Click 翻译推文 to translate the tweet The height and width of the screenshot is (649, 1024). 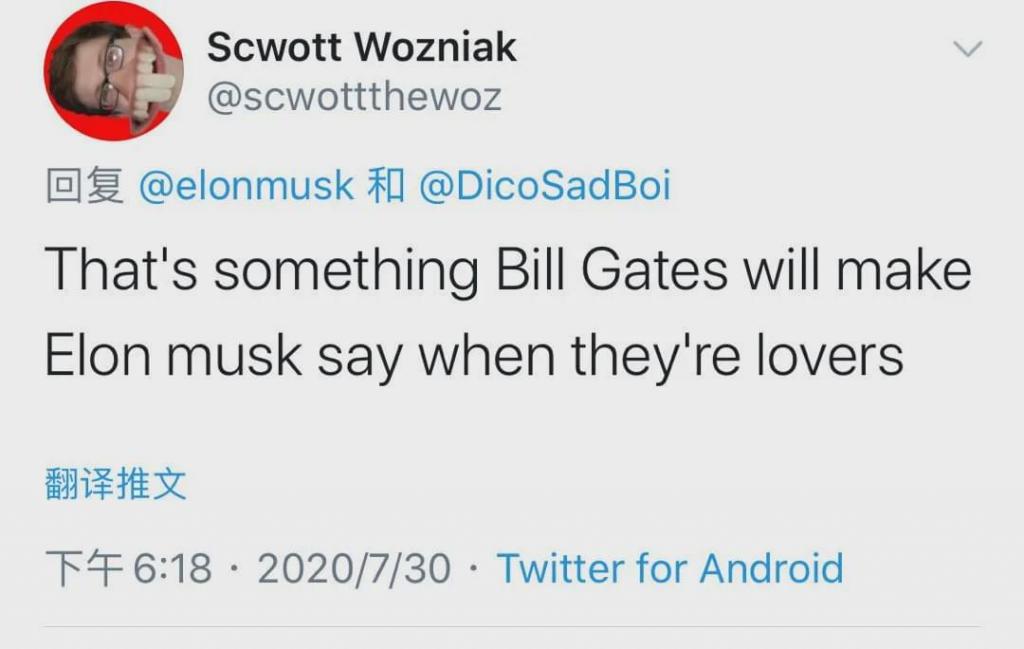click(x=116, y=484)
